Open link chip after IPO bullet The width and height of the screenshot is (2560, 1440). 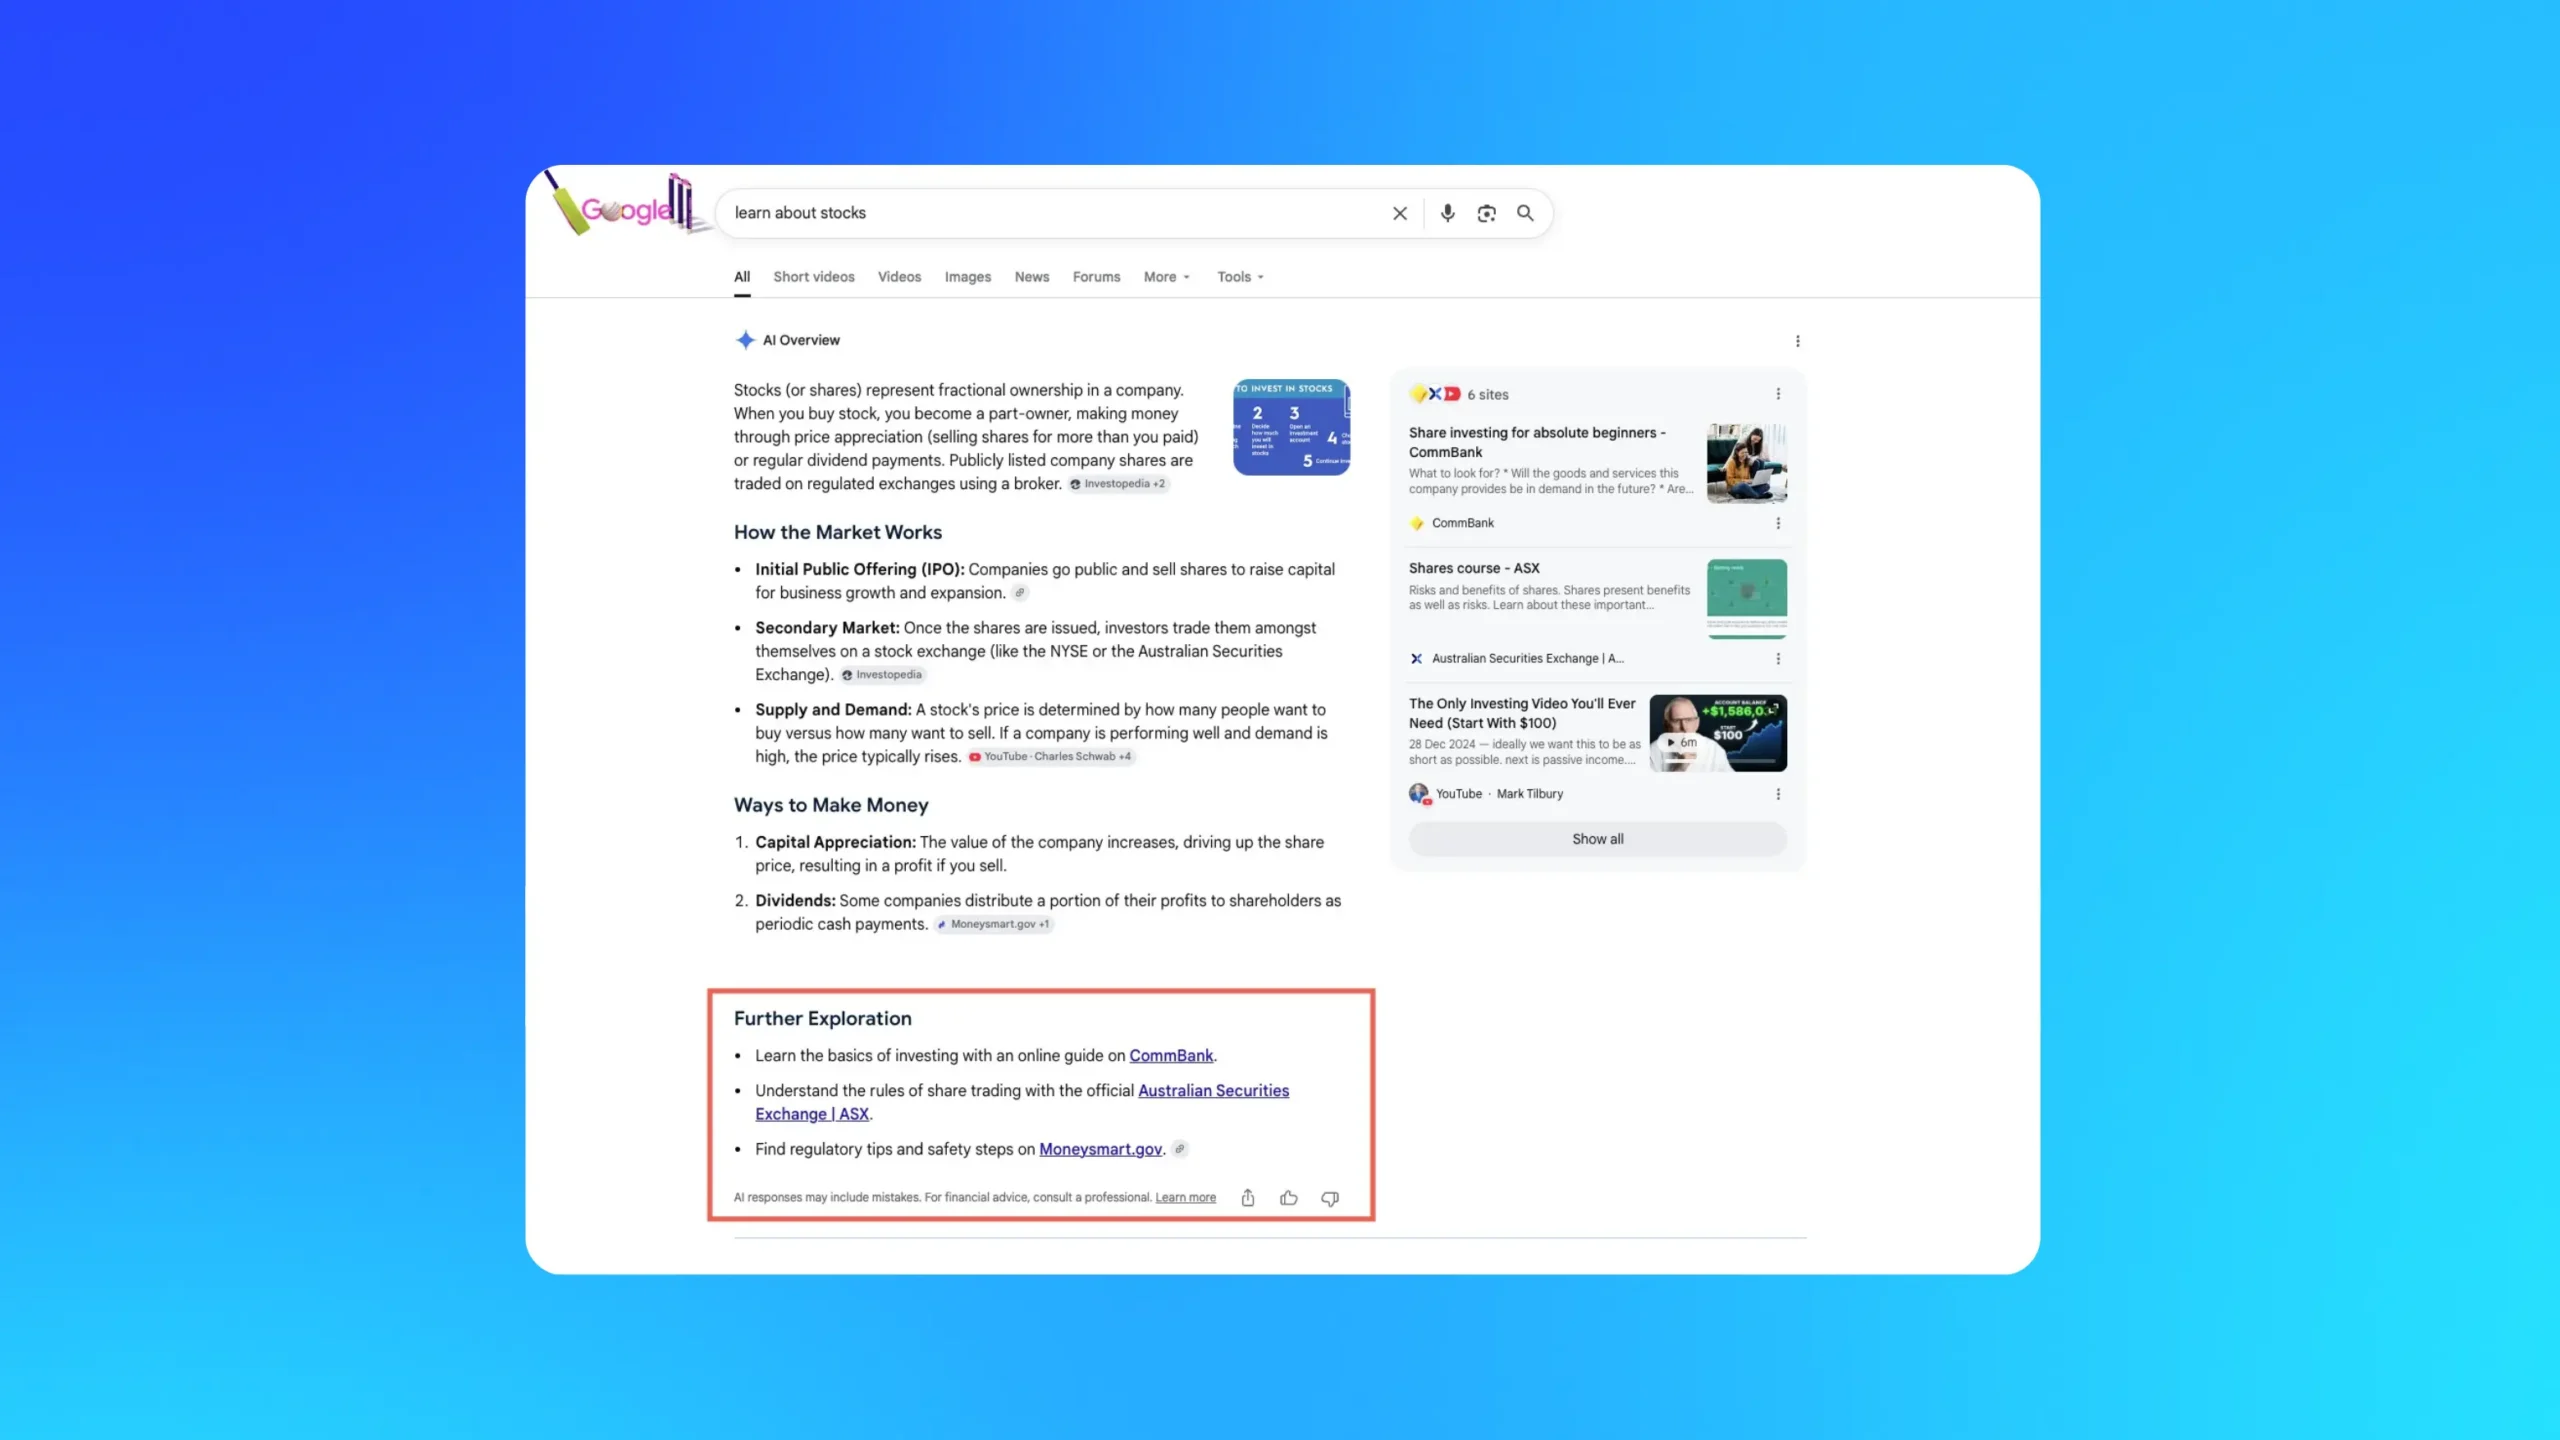(1019, 593)
